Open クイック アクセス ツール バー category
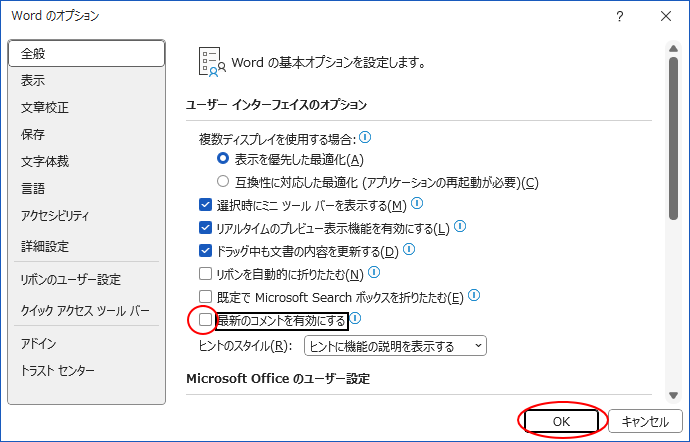 pos(87,311)
